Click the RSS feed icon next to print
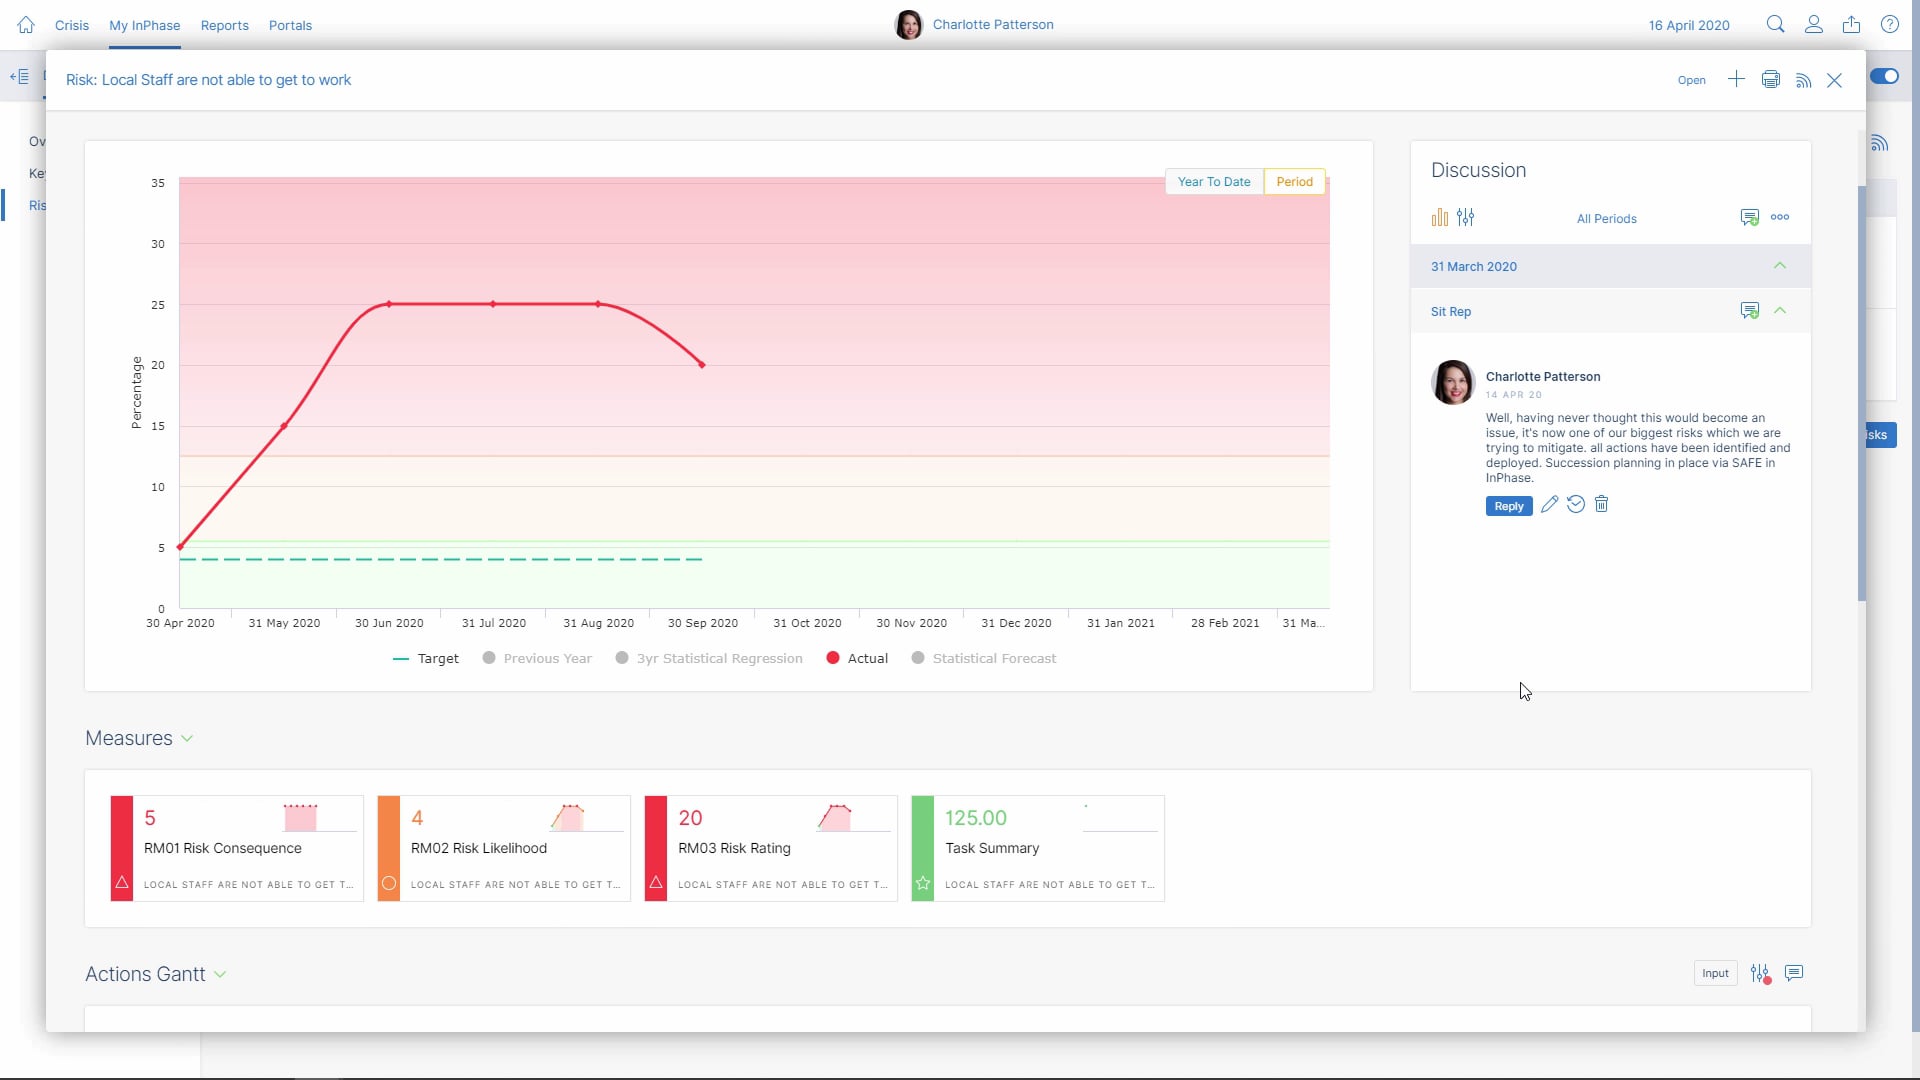Screen dimensions: 1920x1080 pyautogui.click(x=1803, y=80)
